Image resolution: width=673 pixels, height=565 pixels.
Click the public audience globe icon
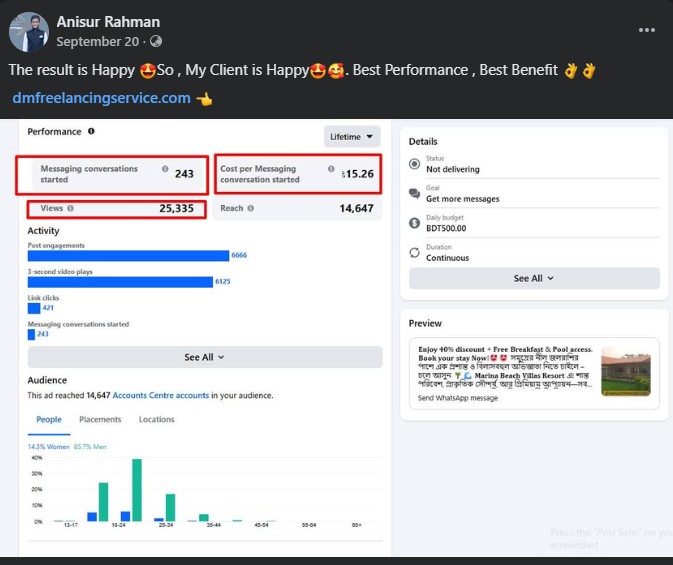pyautogui.click(x=156, y=41)
